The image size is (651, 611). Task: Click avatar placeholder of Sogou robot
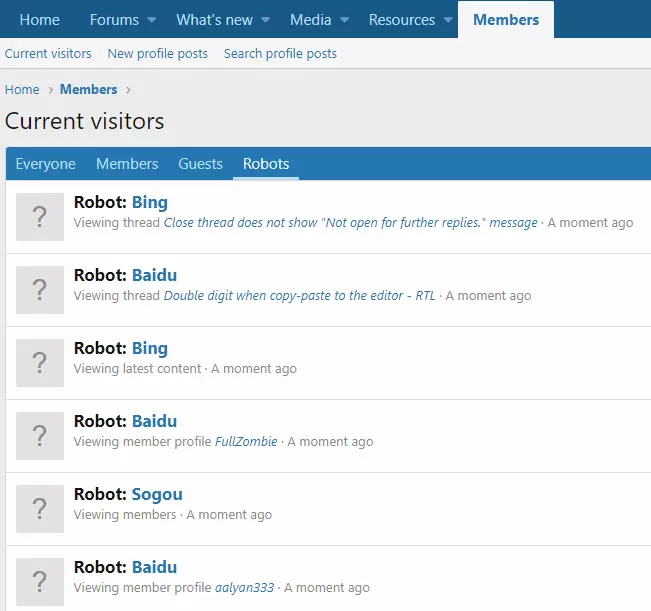(40, 509)
